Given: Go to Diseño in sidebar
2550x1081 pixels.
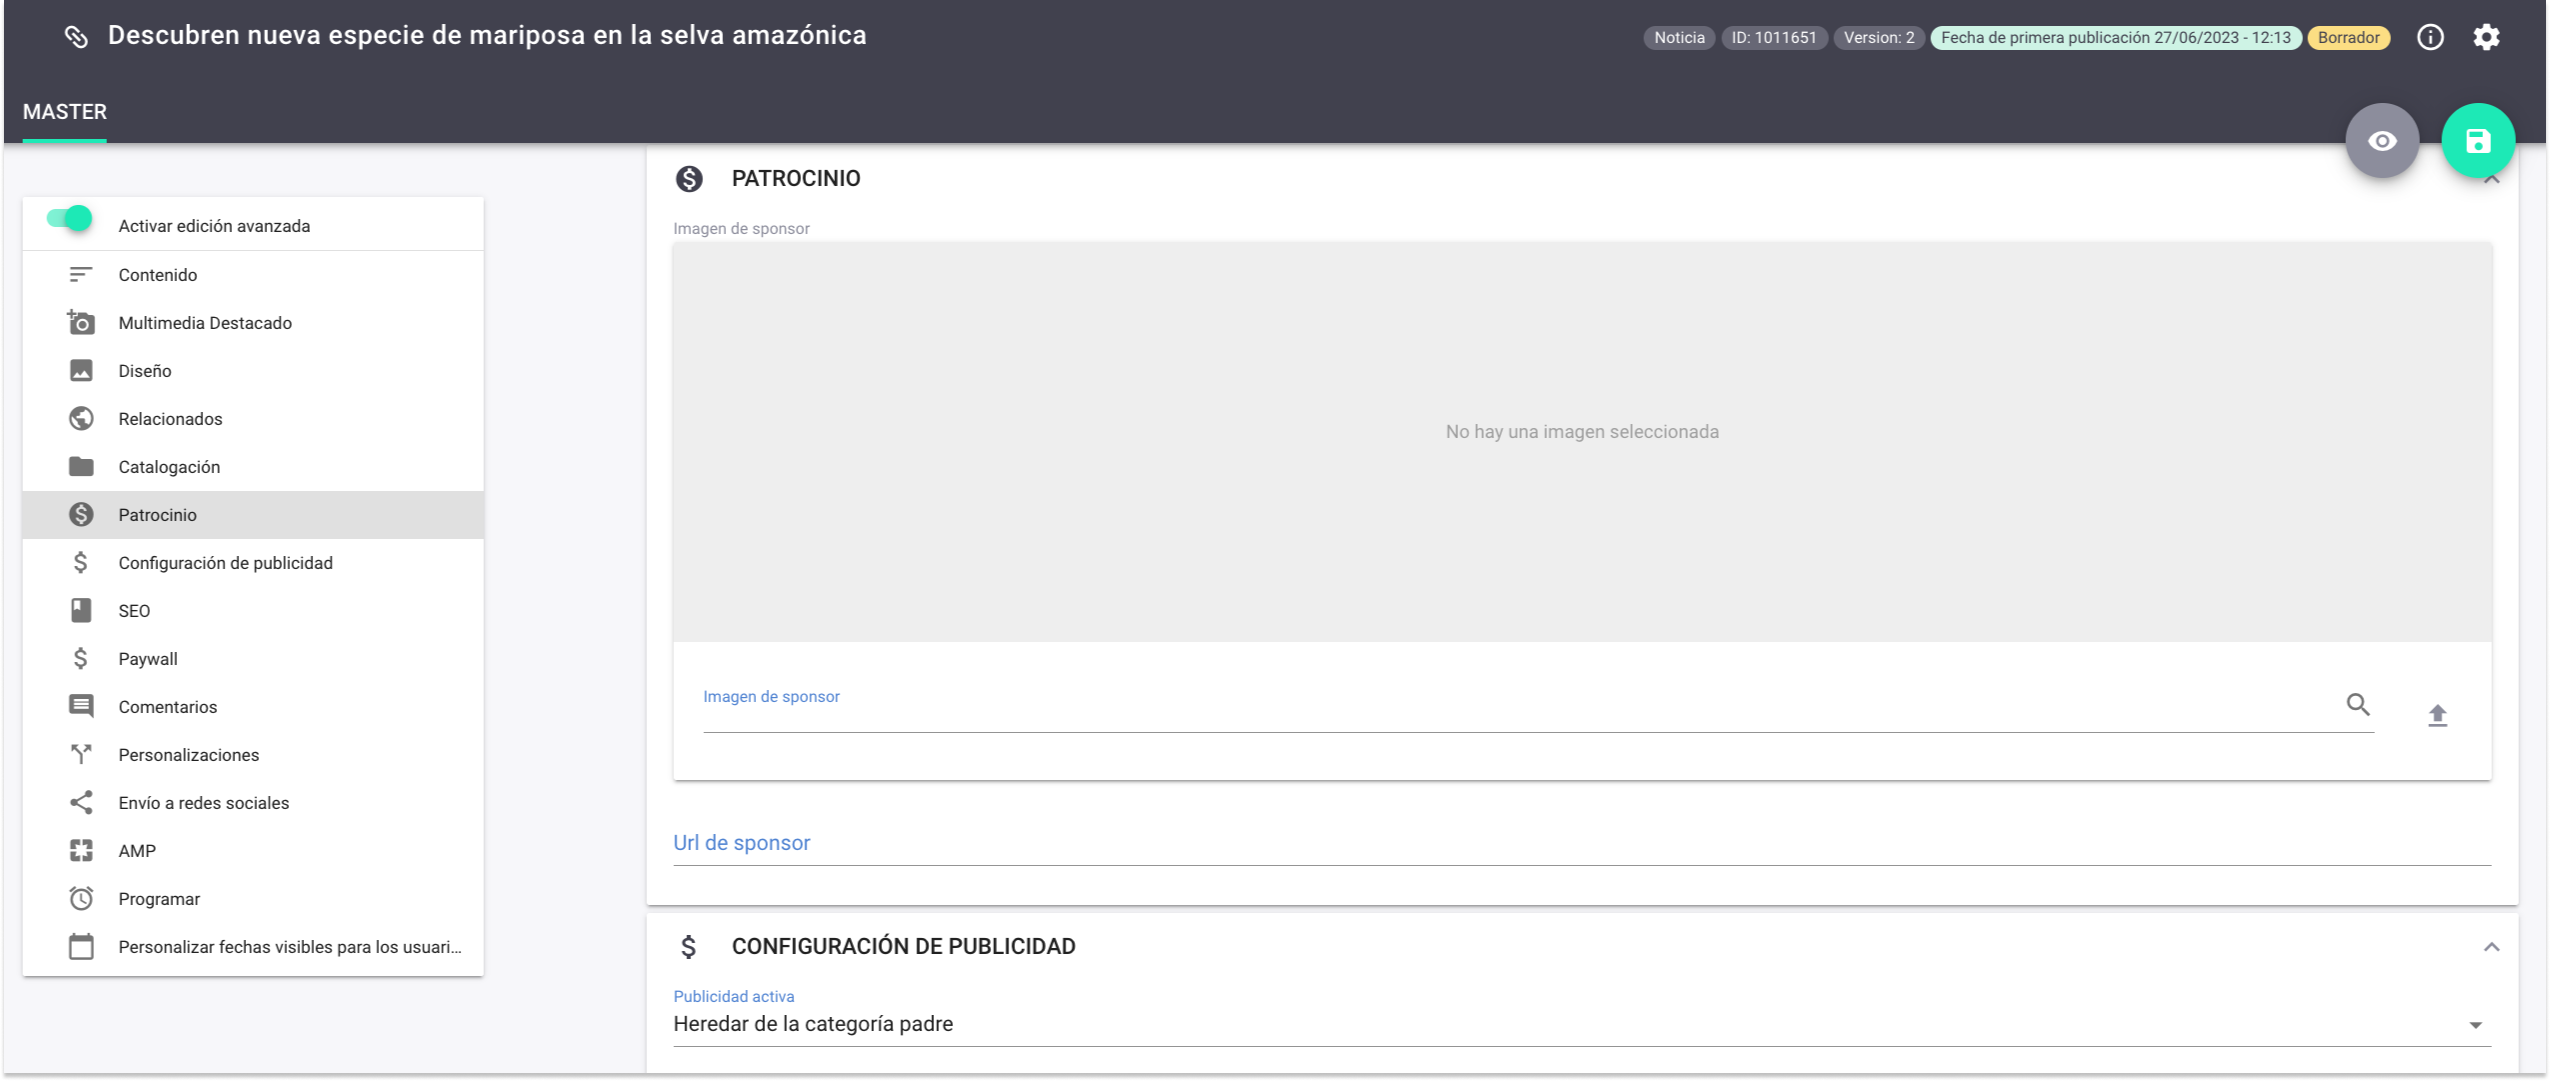Looking at the screenshot, I should click(x=253, y=370).
